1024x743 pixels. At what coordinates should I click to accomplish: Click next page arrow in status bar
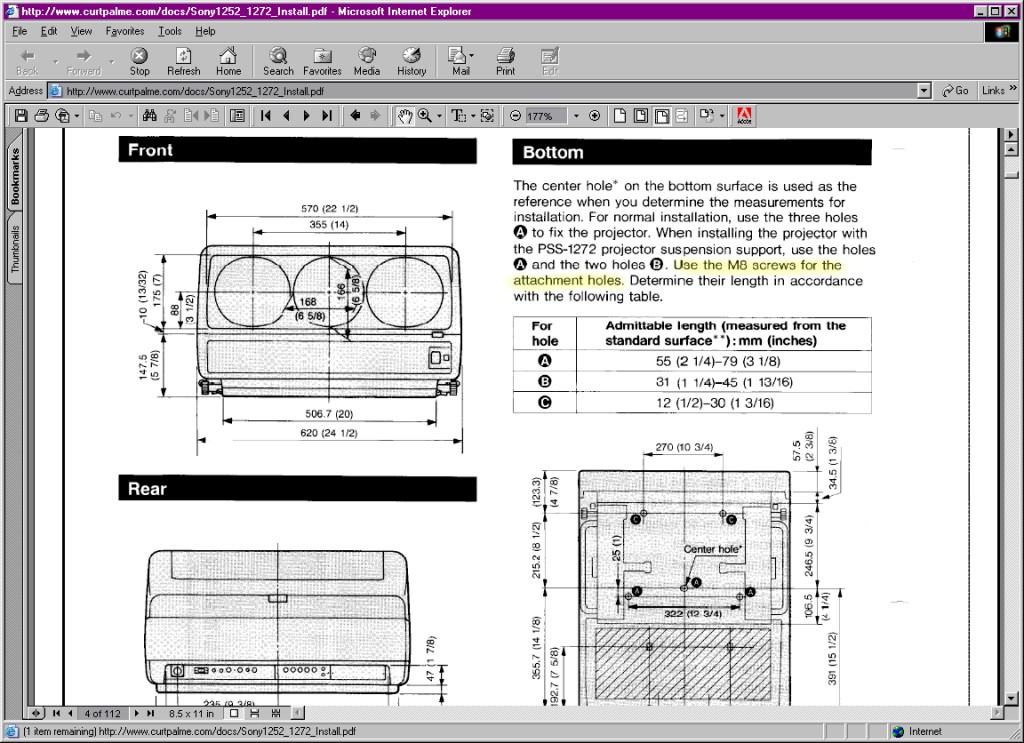(136, 714)
